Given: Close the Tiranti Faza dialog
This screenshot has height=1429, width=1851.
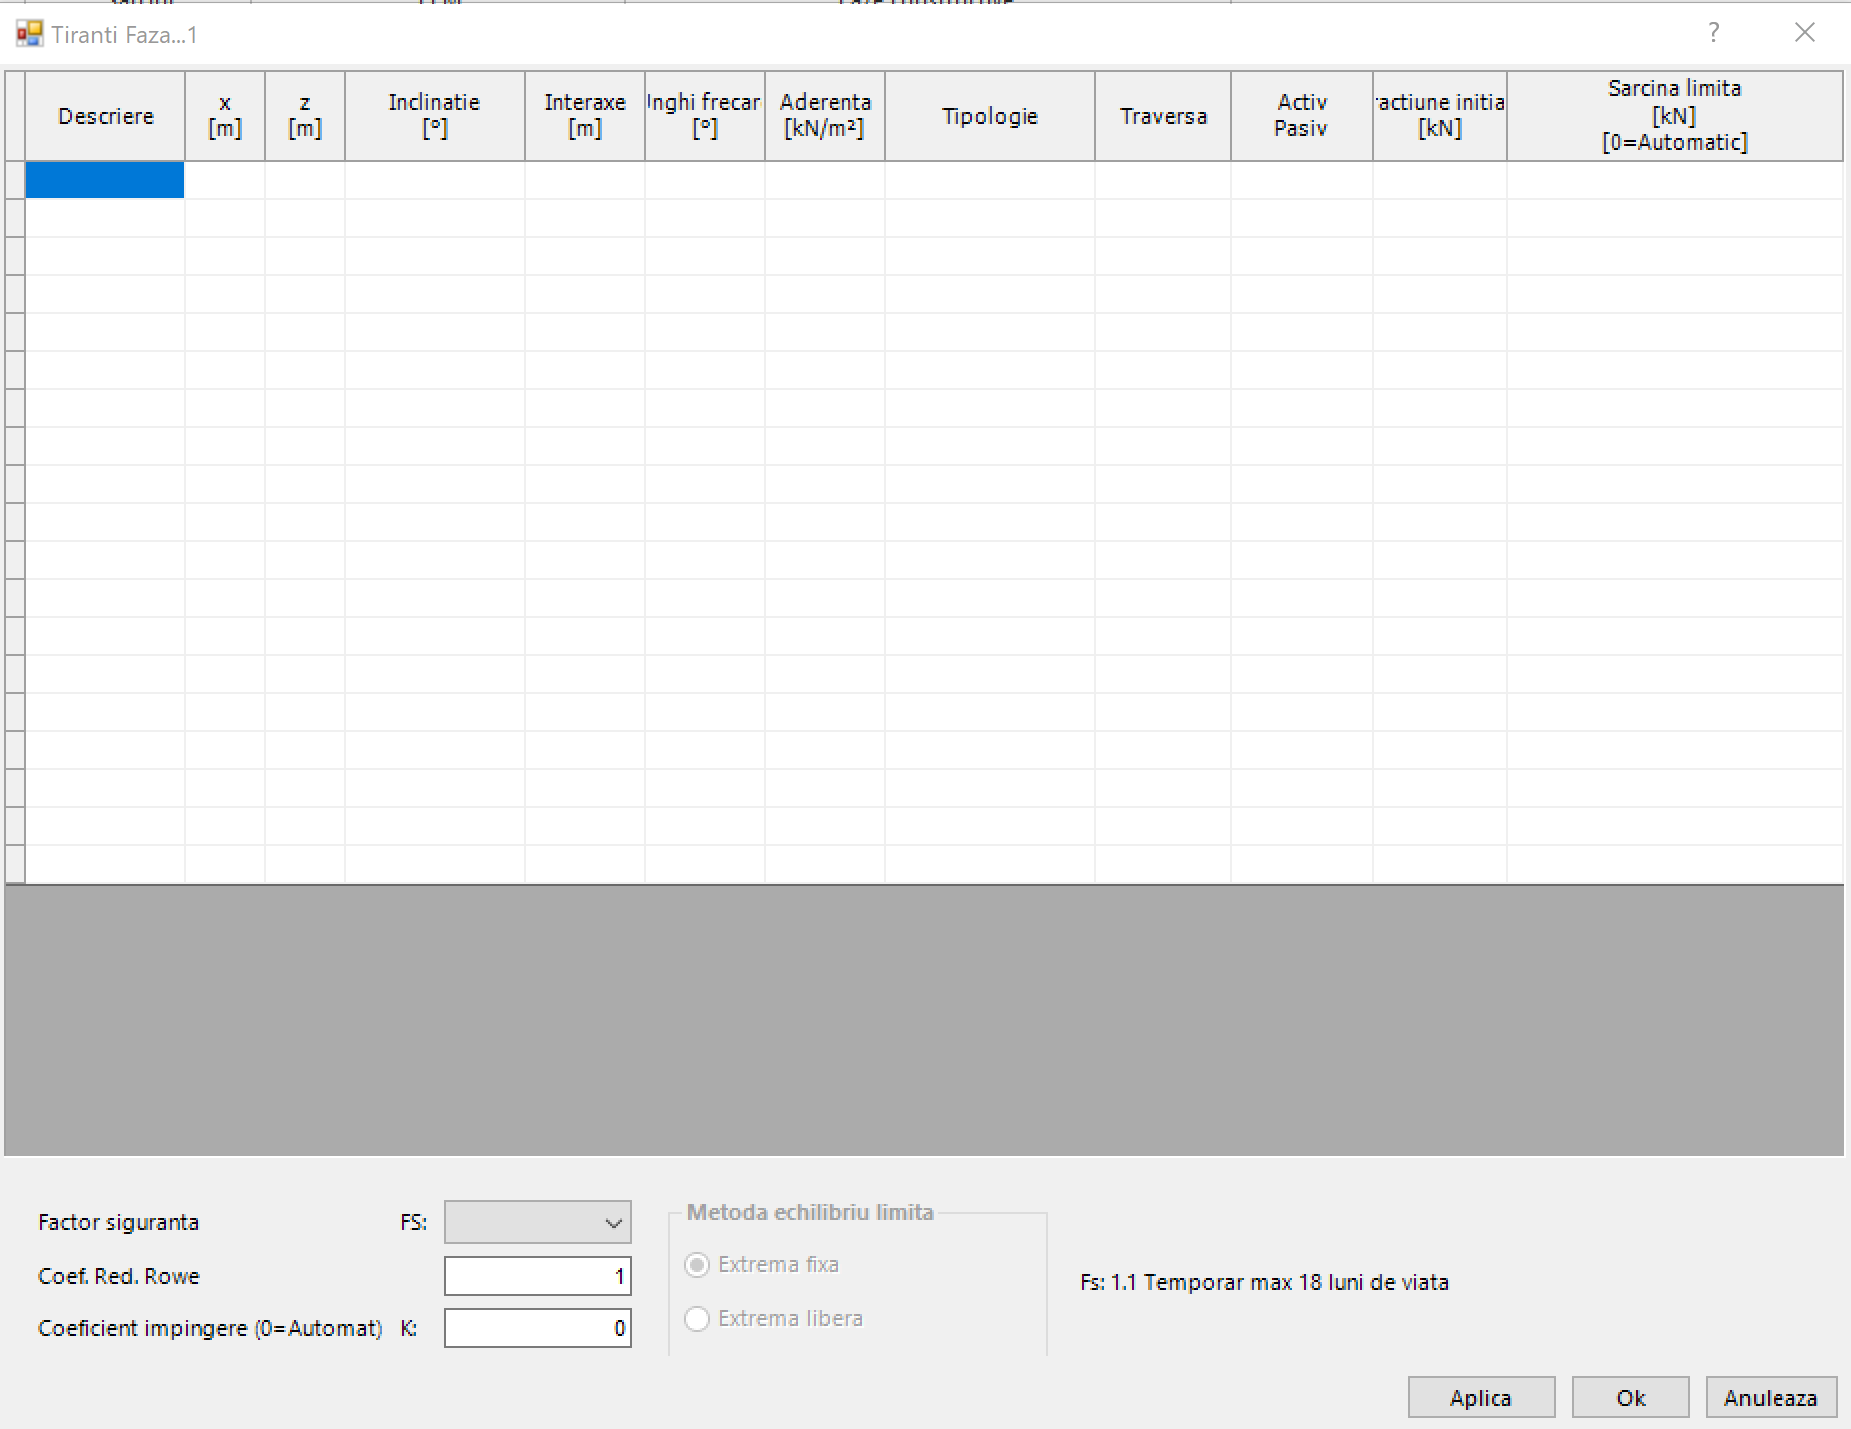Looking at the screenshot, I should click(x=1804, y=33).
